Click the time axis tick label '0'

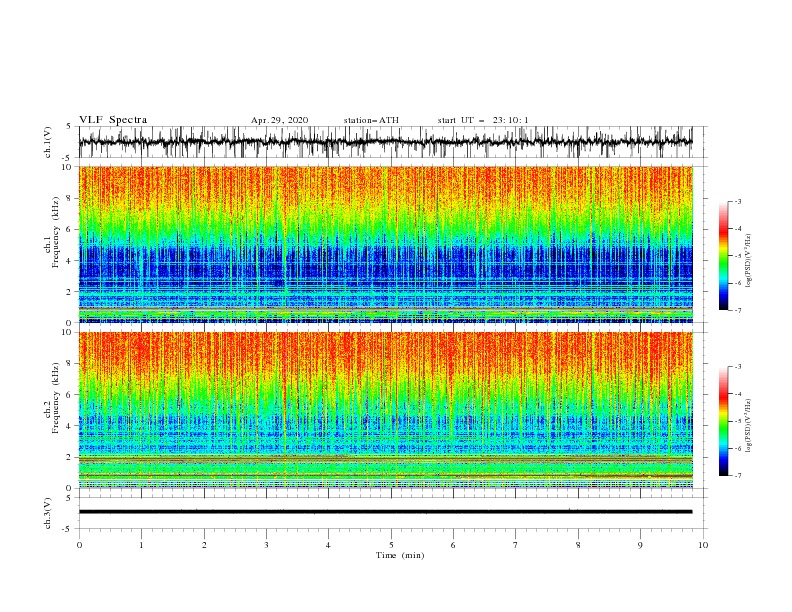[79, 545]
